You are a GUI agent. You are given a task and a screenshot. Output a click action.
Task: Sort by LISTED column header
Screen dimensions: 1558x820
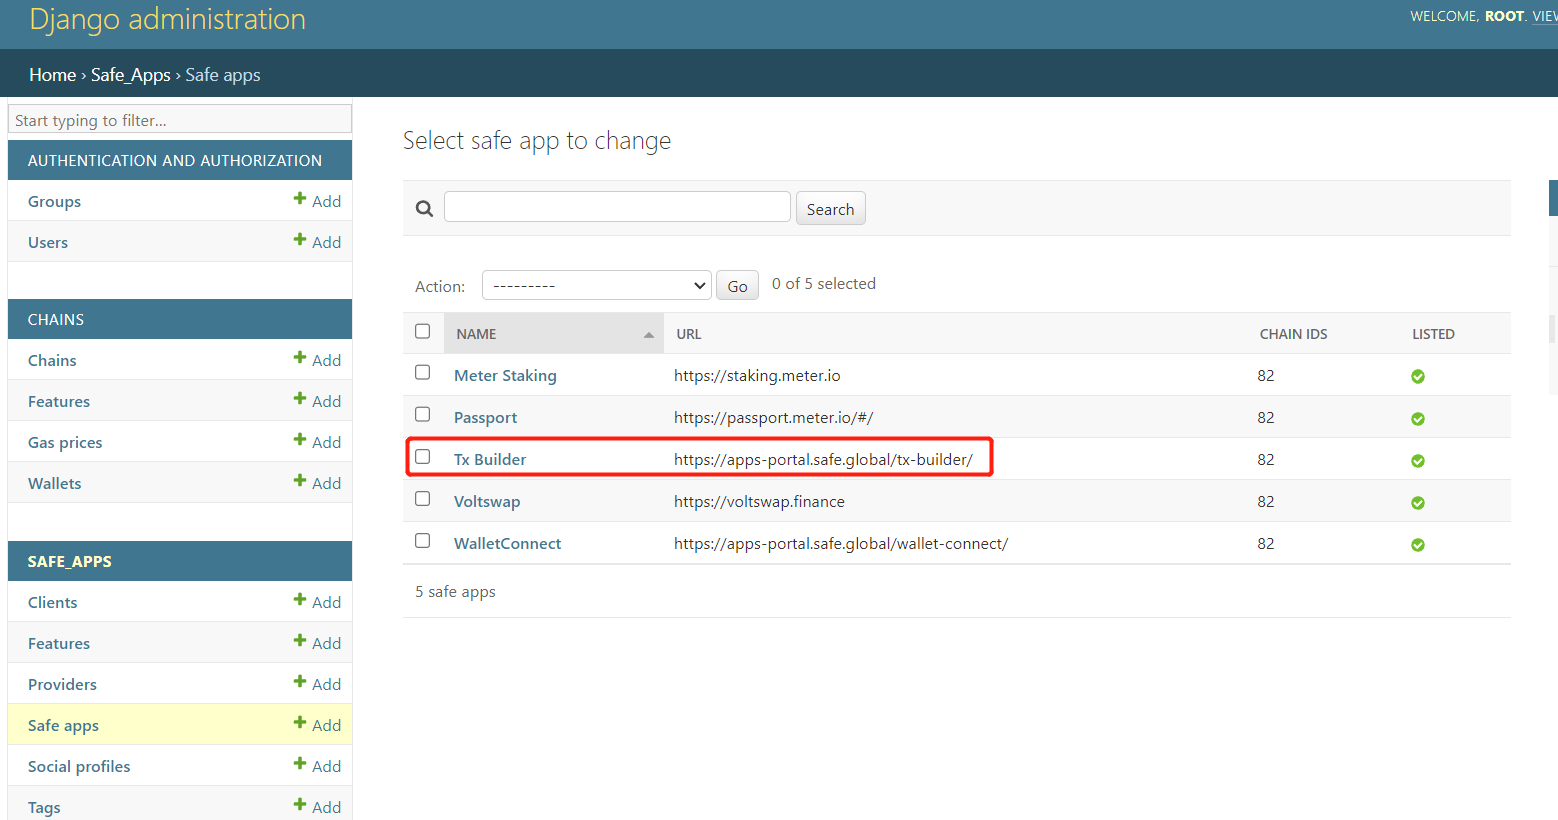[1433, 334]
